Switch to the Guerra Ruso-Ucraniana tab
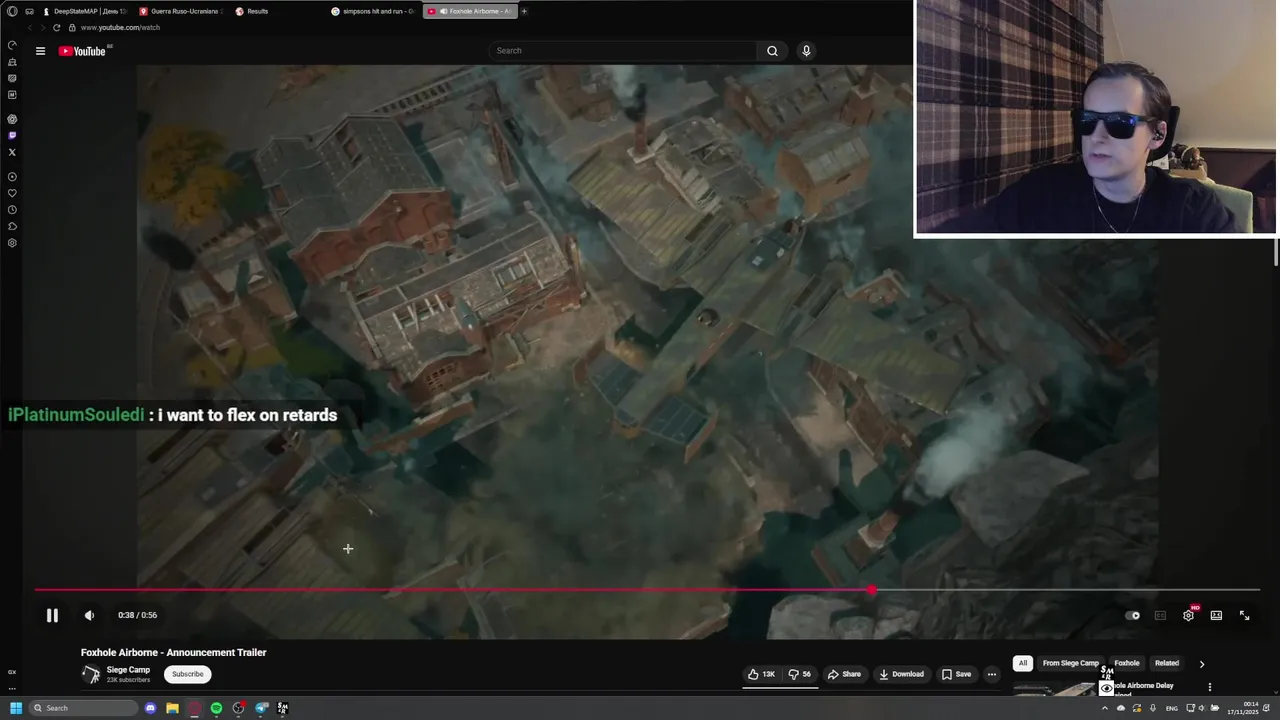The width and height of the screenshot is (1280, 720). 180,11
